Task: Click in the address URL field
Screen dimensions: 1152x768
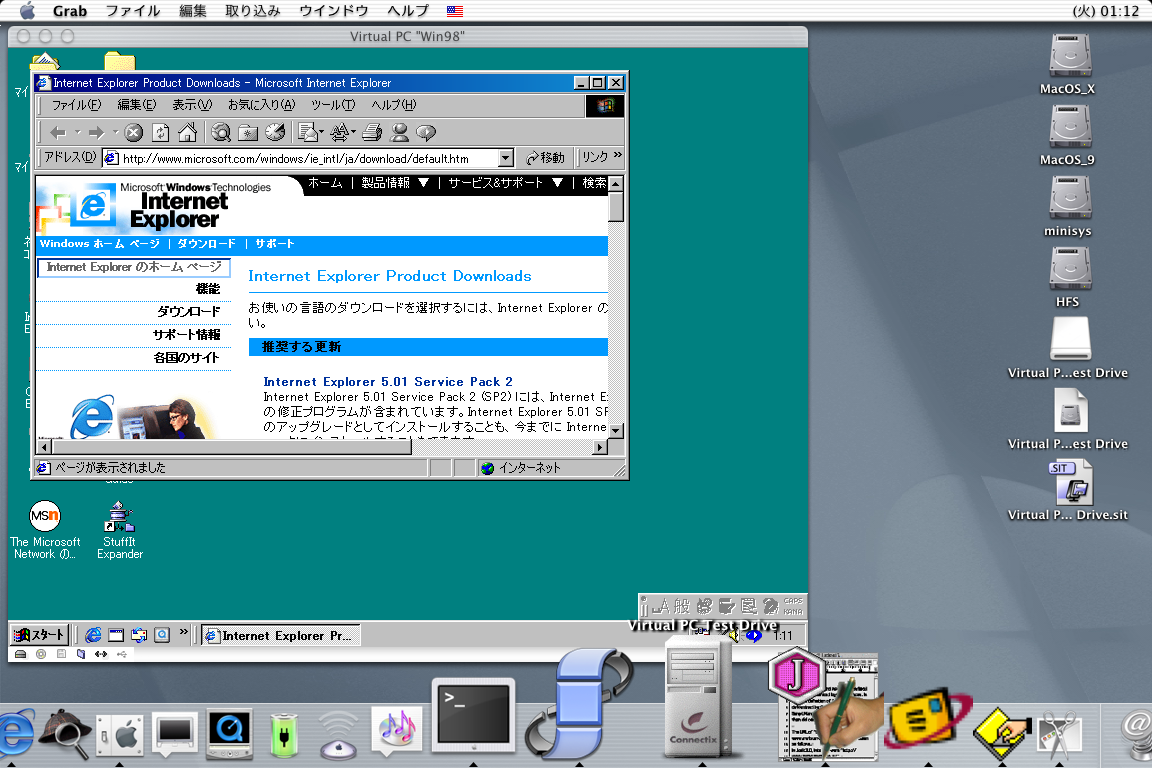Action: 300,158
